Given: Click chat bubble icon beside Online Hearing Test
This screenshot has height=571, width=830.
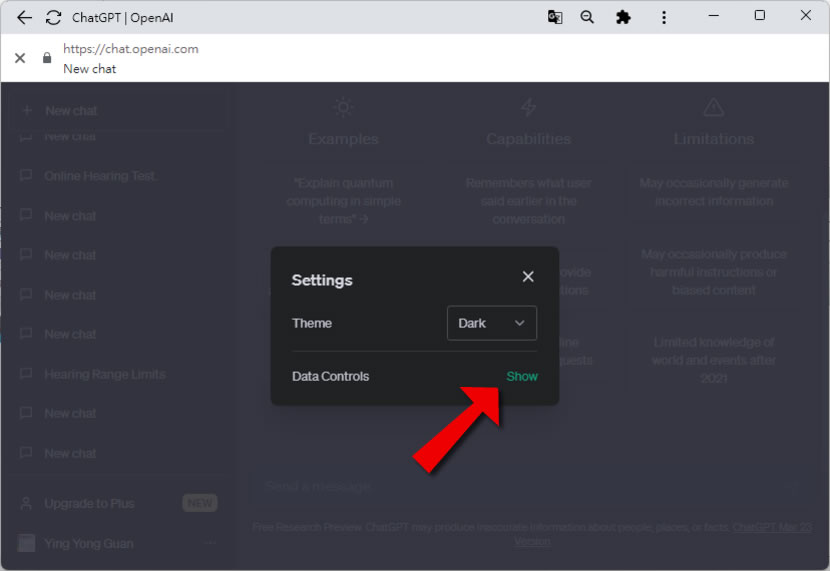Looking at the screenshot, I should point(26,175).
